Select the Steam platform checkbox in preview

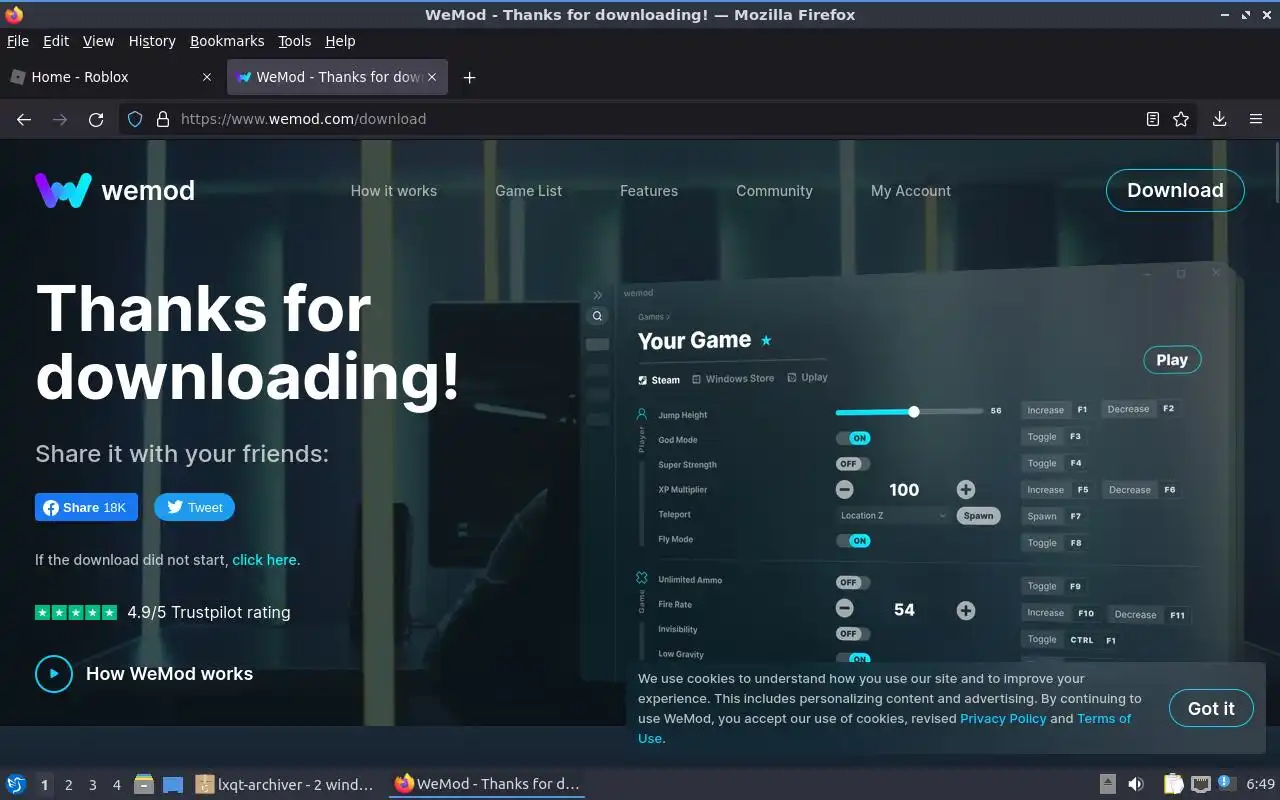coord(659,380)
